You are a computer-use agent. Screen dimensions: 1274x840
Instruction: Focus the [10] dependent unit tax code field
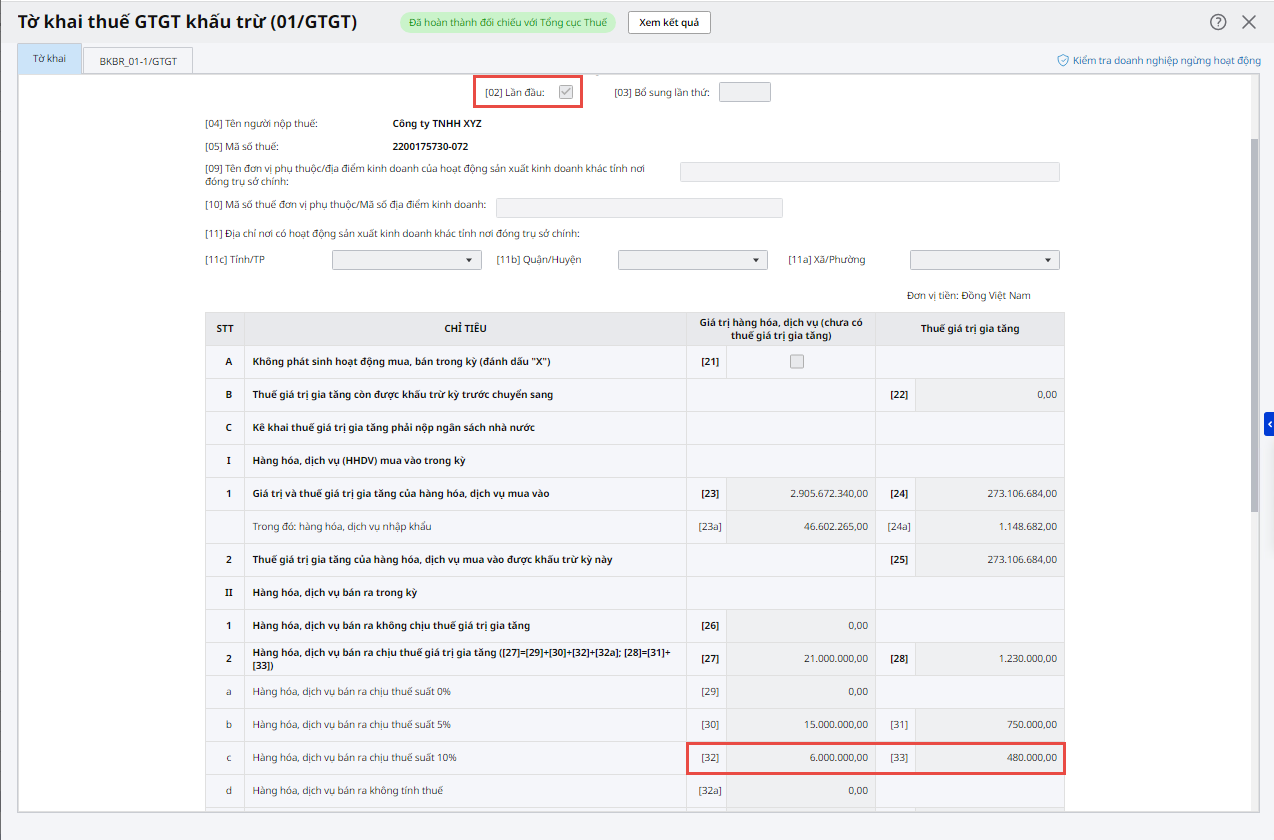(639, 207)
